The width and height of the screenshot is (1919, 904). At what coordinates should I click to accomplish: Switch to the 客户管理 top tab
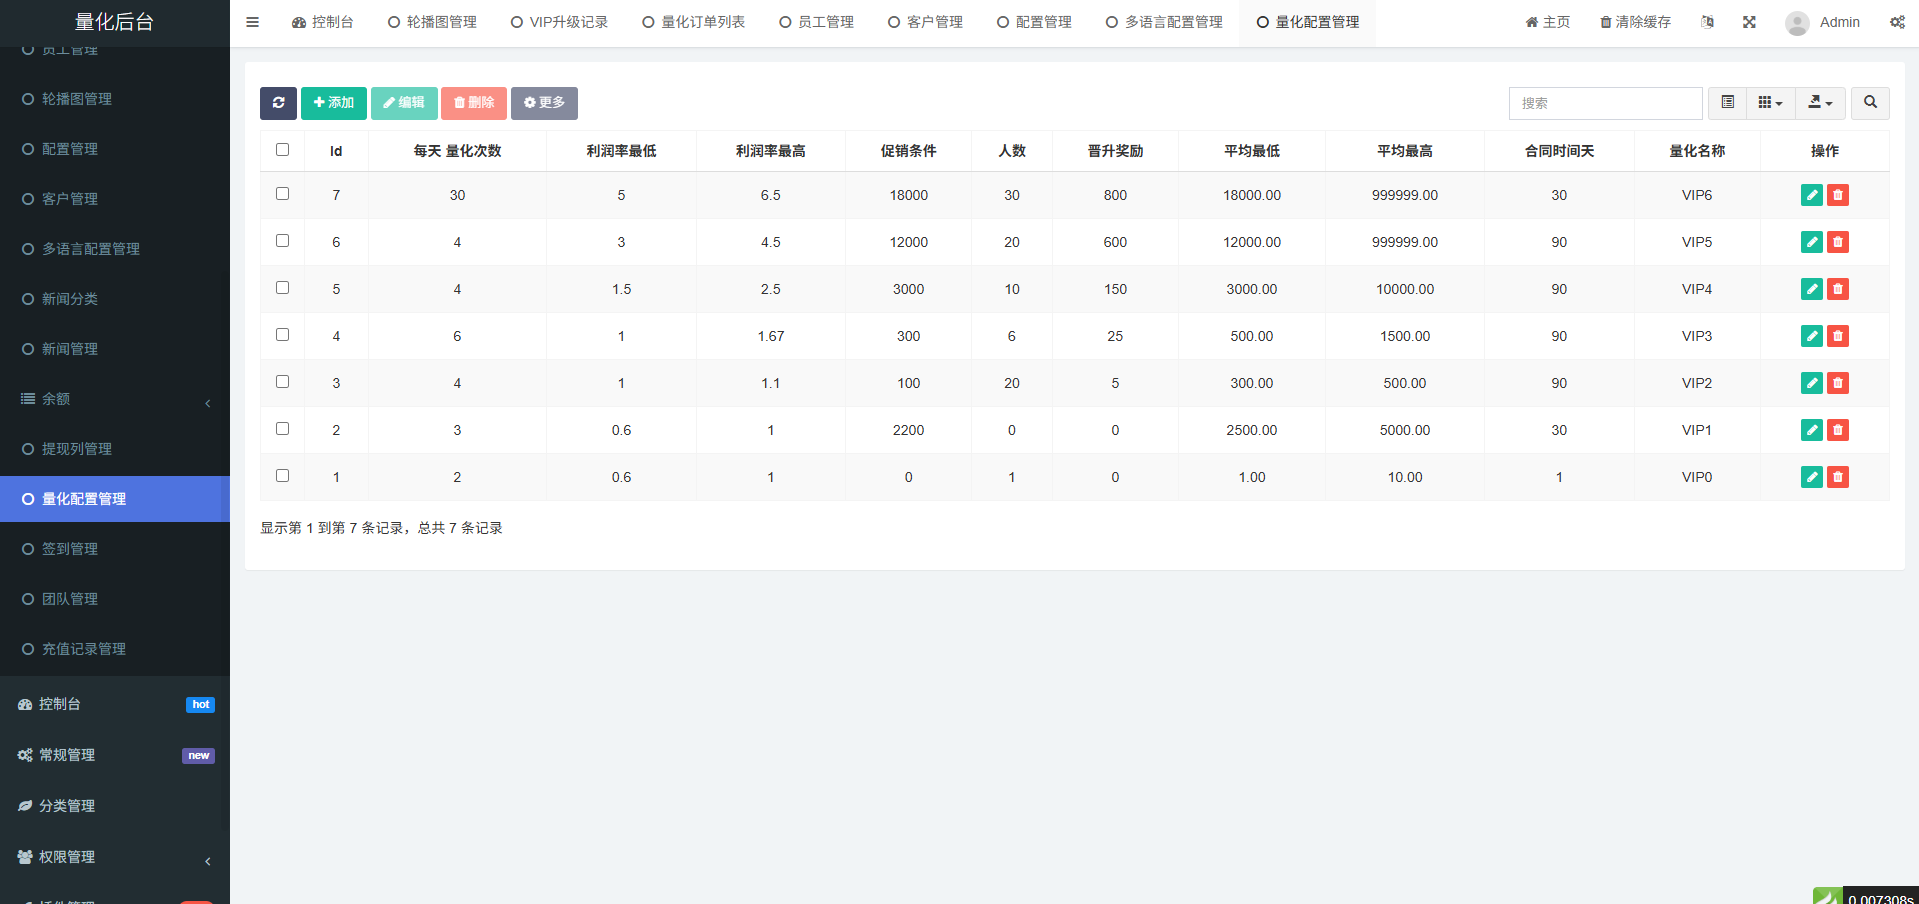click(925, 22)
